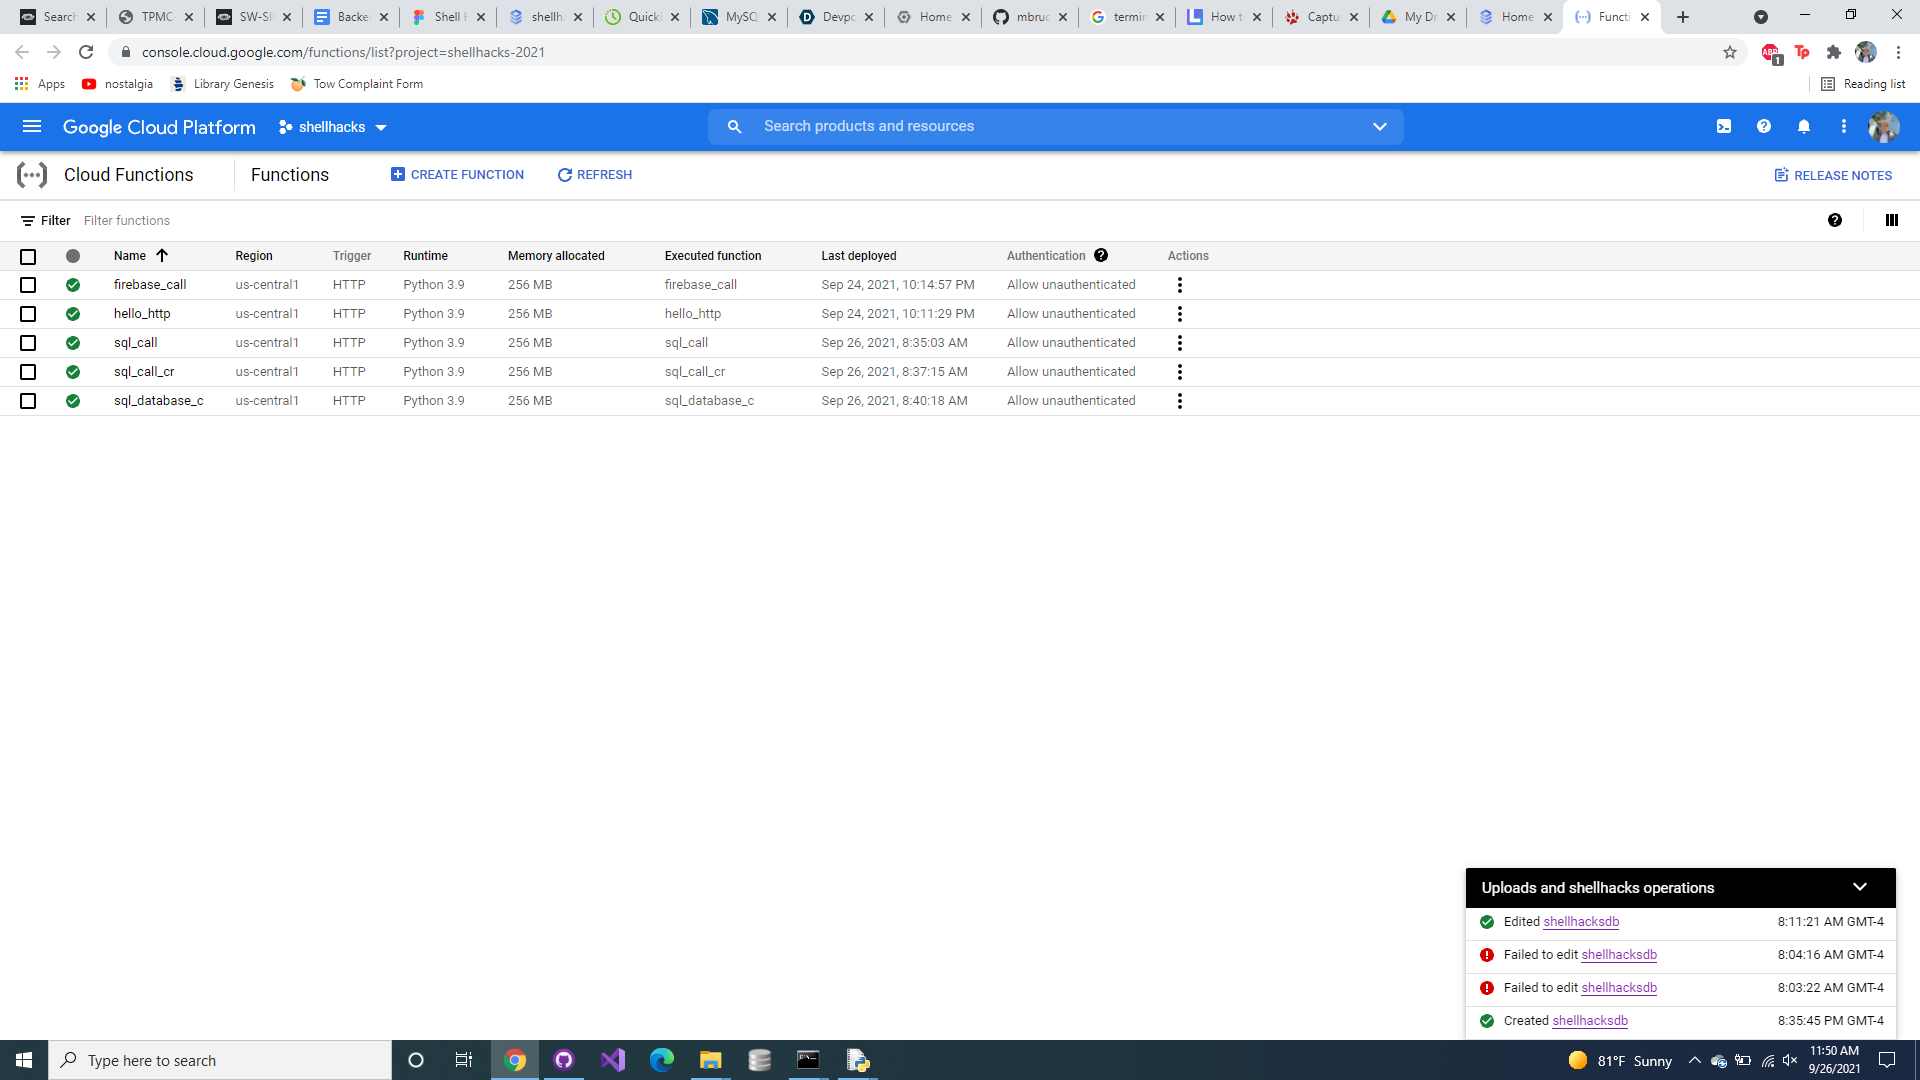
Task: Open the Google Cloud navigation hamburger menu
Action: pos(32,127)
